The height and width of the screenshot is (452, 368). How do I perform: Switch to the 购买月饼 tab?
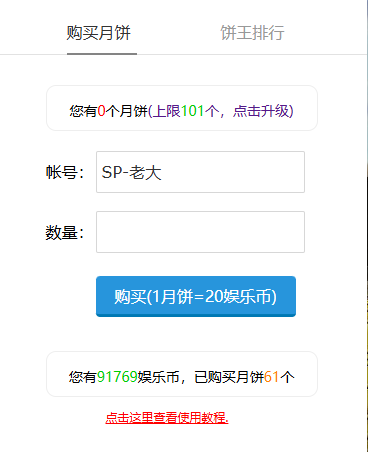click(x=99, y=33)
